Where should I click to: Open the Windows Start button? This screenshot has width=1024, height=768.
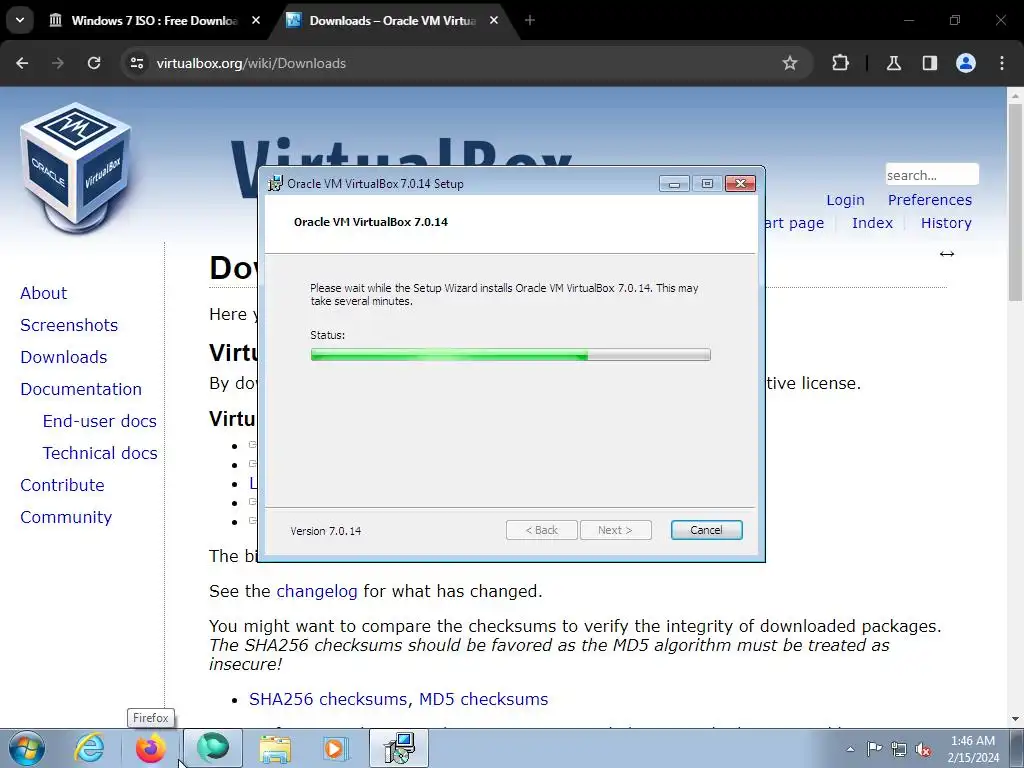click(27, 748)
